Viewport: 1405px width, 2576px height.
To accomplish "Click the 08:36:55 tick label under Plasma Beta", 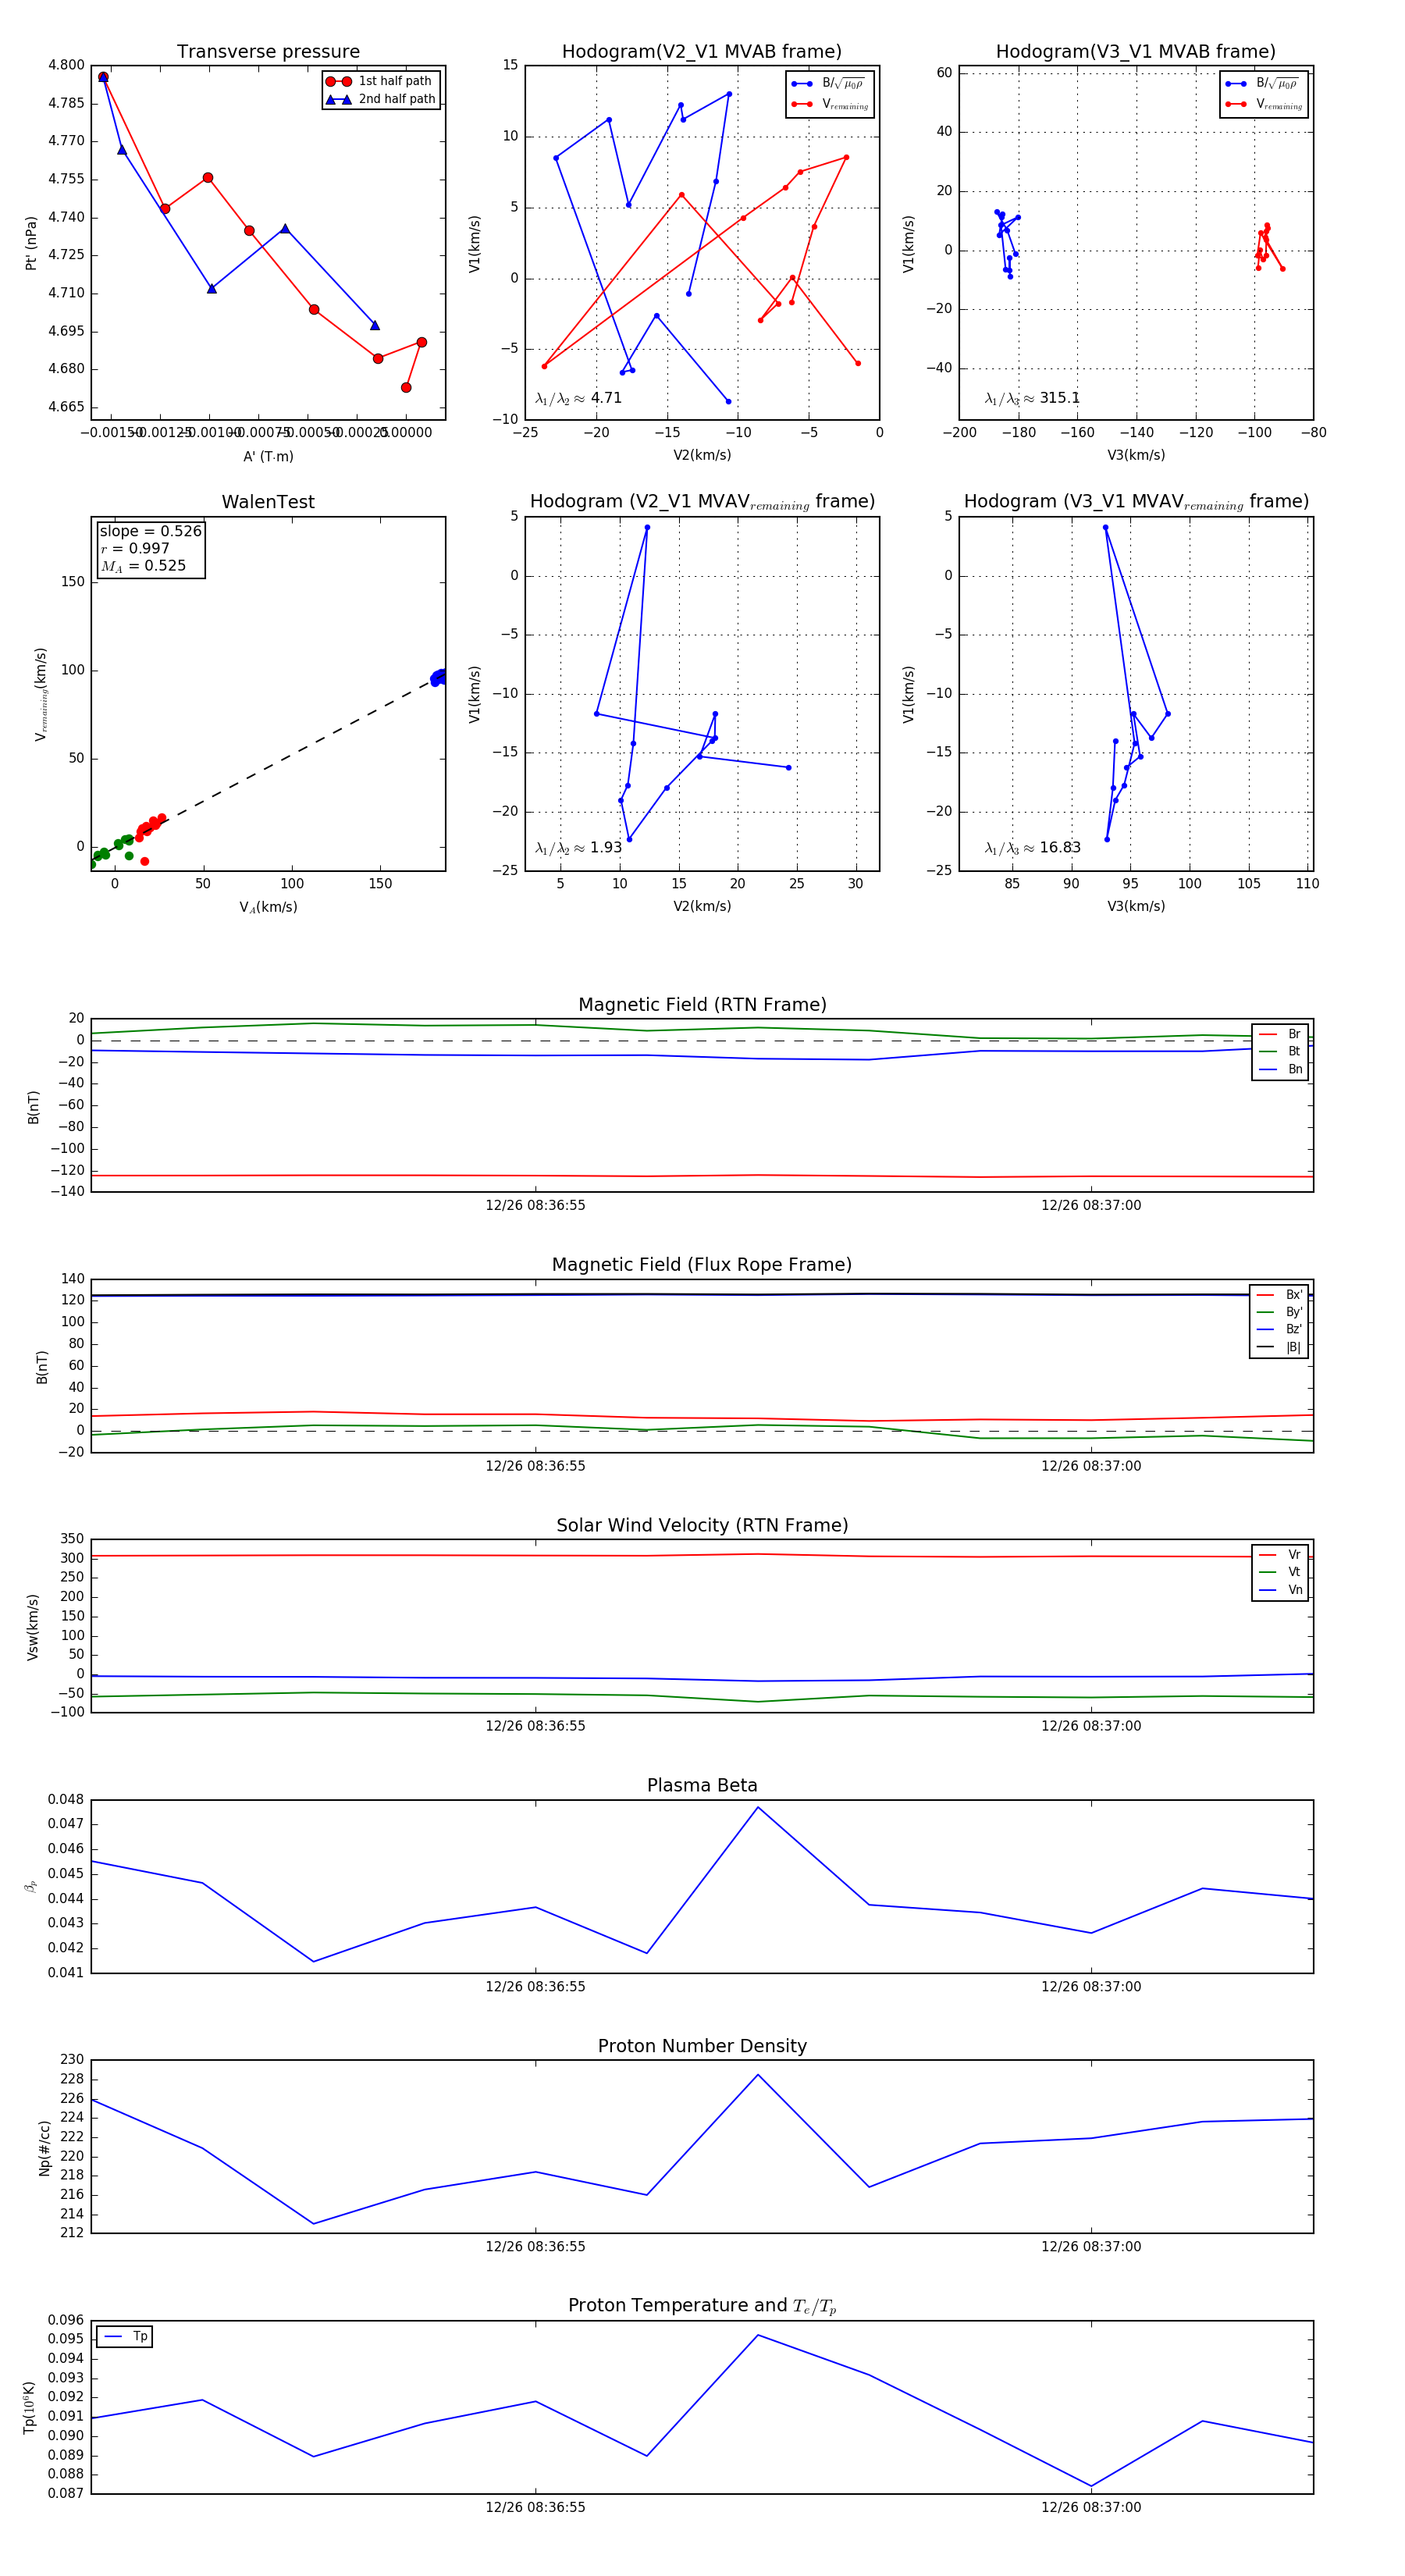I will click(535, 1986).
